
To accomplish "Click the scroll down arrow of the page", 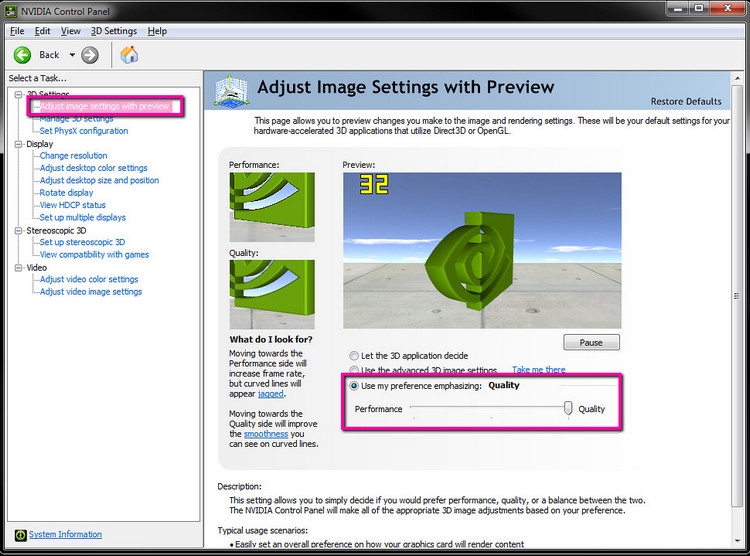I will point(737,541).
